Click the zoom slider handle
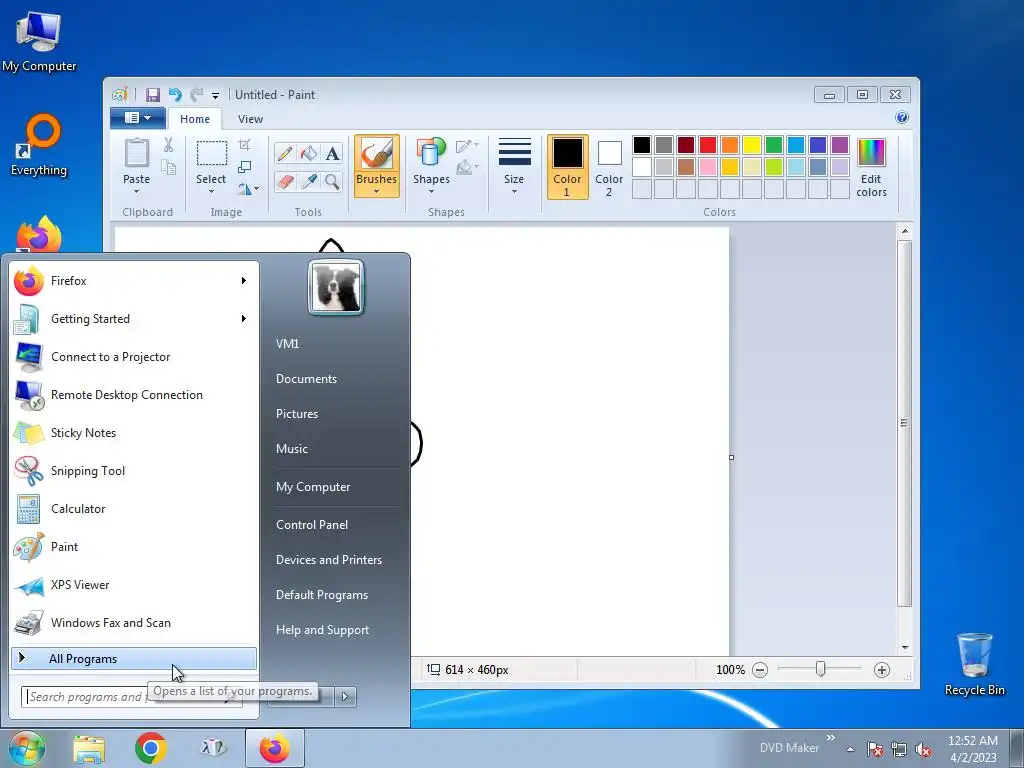1024x768 pixels. coord(820,669)
